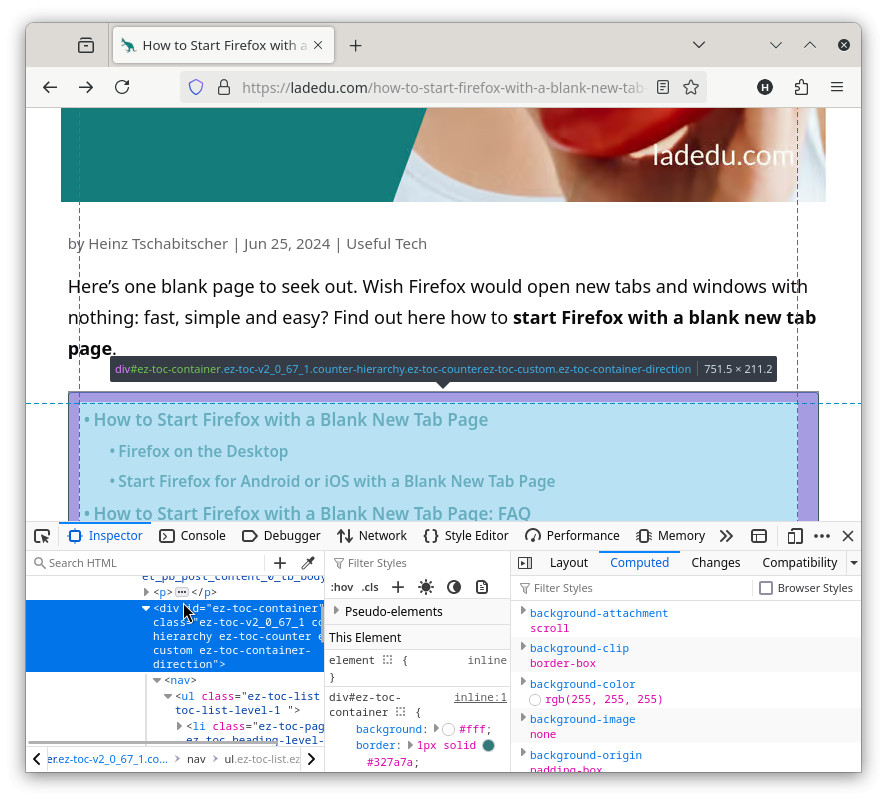
Task: Toggle the :hov pseudo-class panel
Action: [x=342, y=587]
